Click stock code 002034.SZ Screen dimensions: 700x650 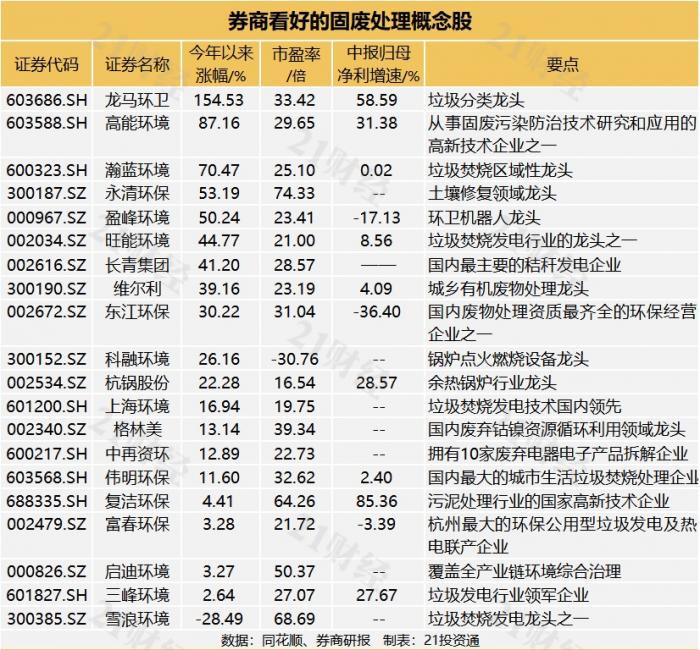(x=46, y=241)
